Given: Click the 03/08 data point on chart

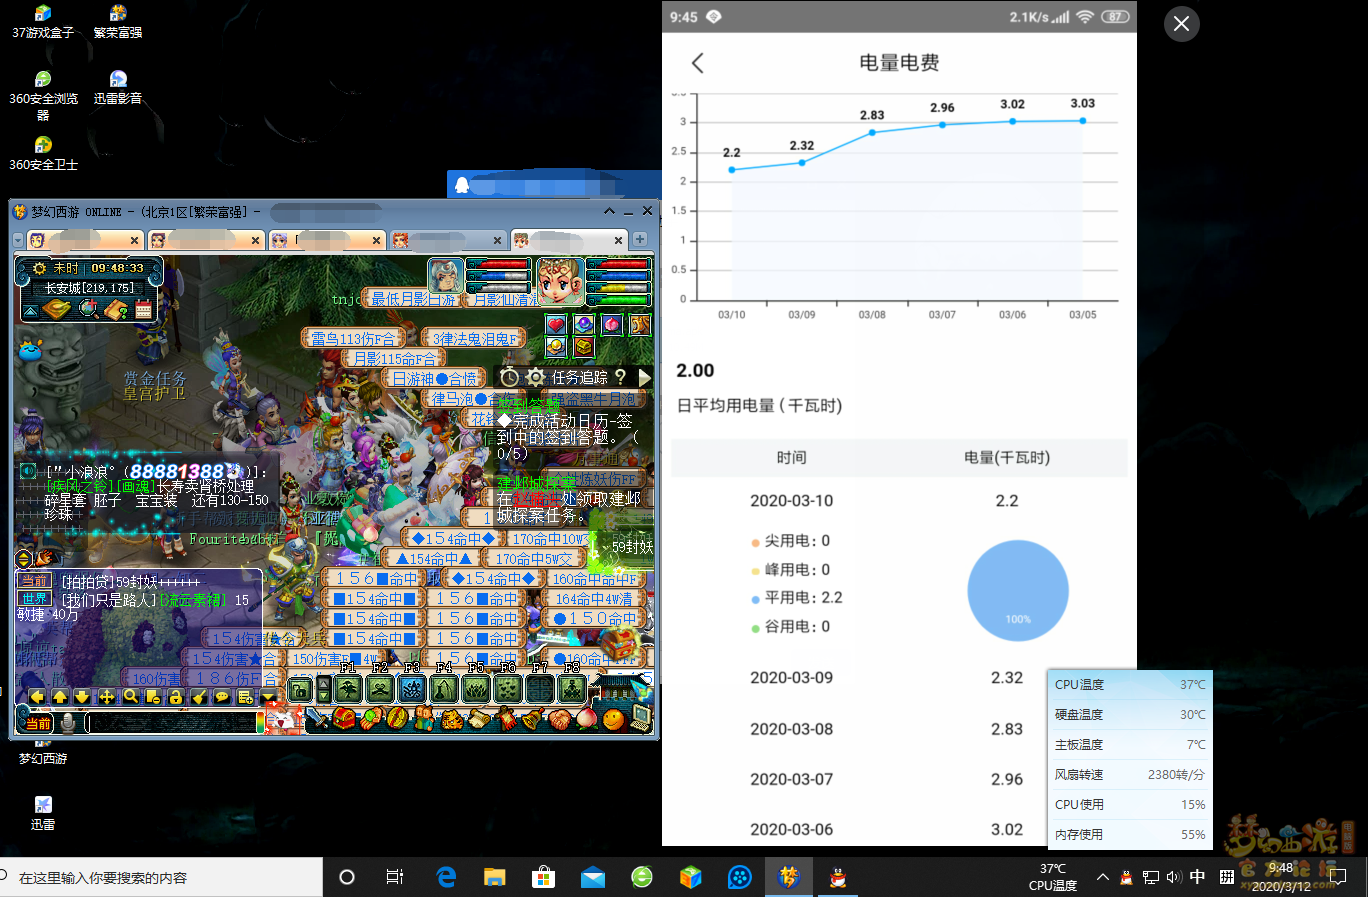Looking at the screenshot, I should (x=872, y=132).
